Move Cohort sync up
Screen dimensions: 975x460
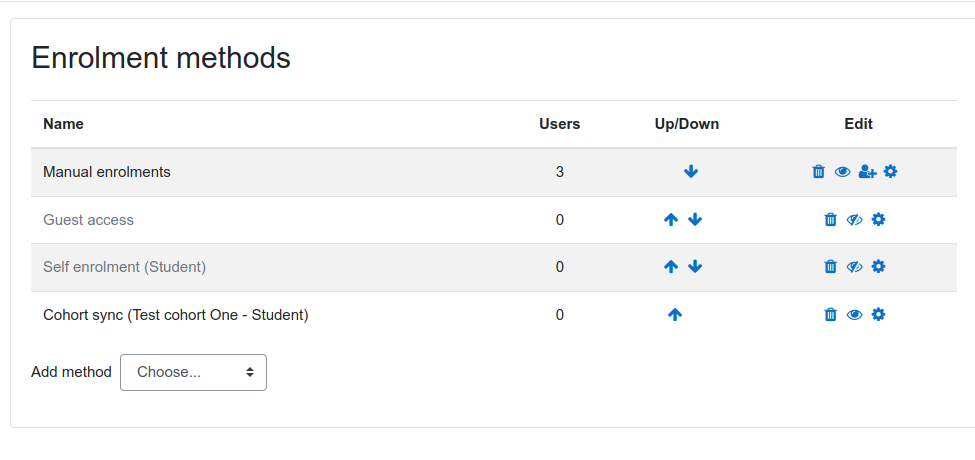coord(675,315)
